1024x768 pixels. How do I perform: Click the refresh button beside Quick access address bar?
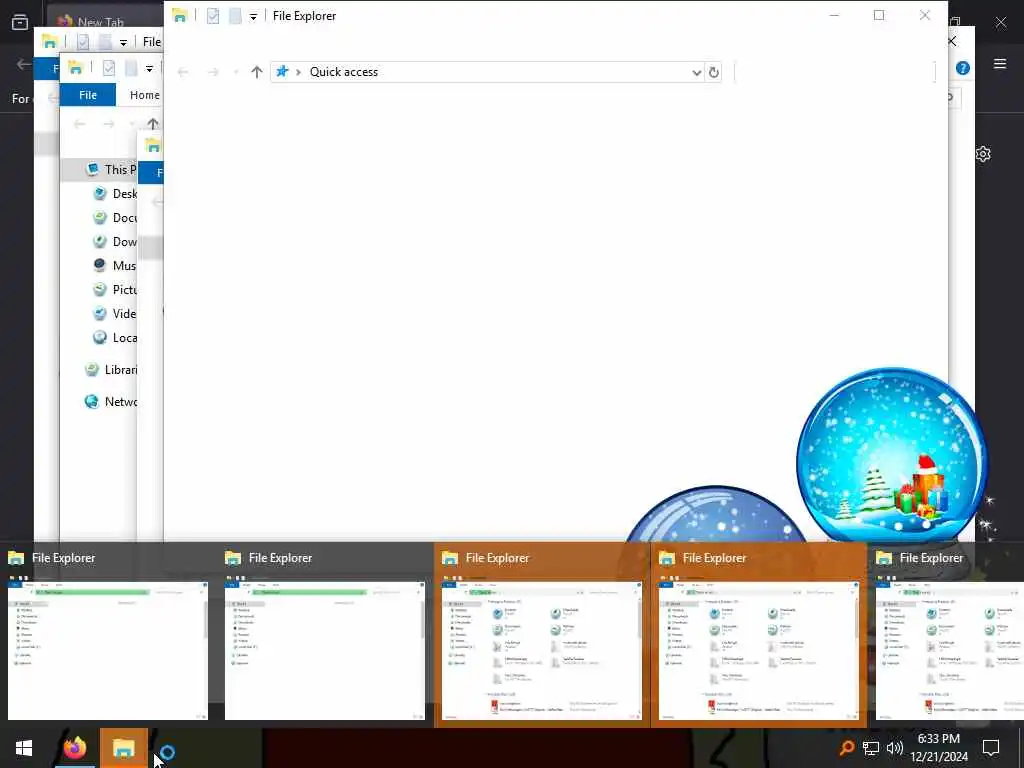point(714,72)
